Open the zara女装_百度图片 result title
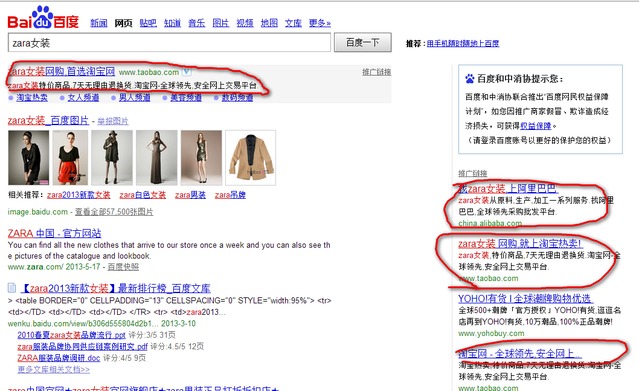 (x=48, y=120)
